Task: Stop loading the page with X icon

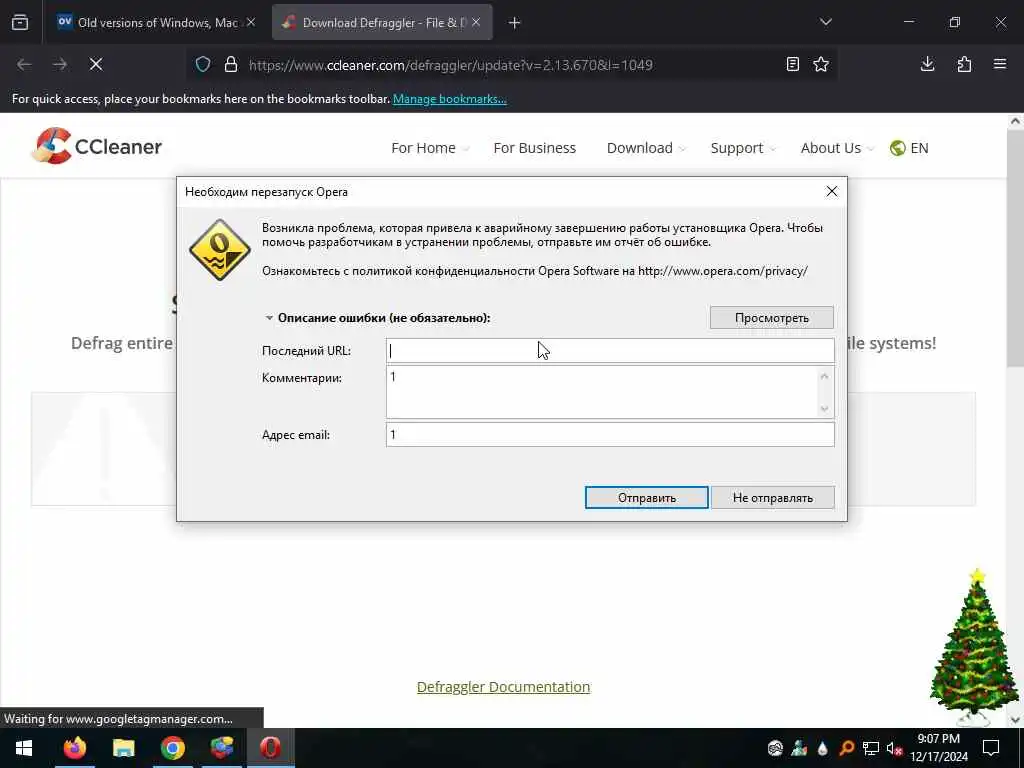Action: click(96, 64)
